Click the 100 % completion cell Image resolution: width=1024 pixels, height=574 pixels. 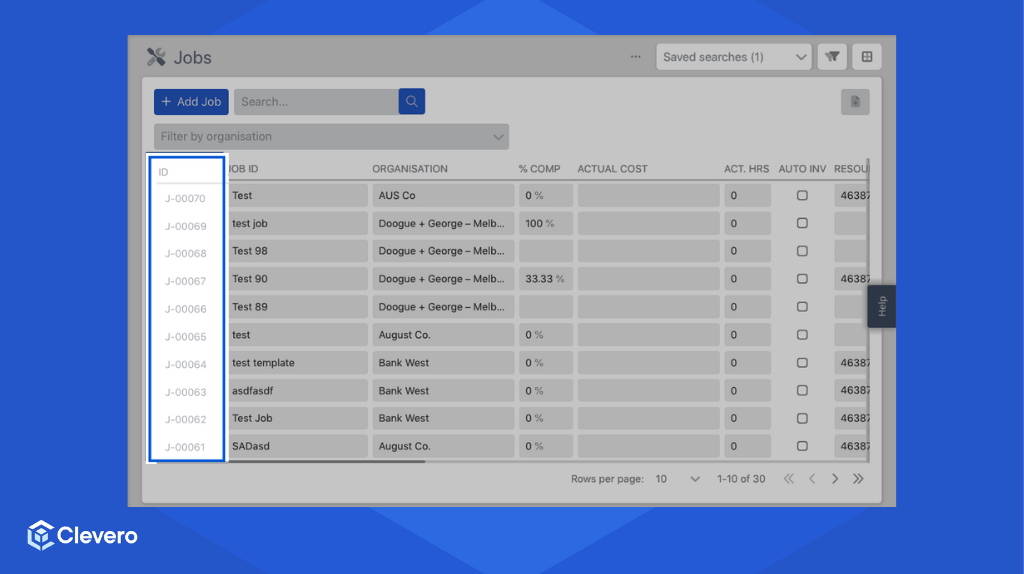(546, 223)
